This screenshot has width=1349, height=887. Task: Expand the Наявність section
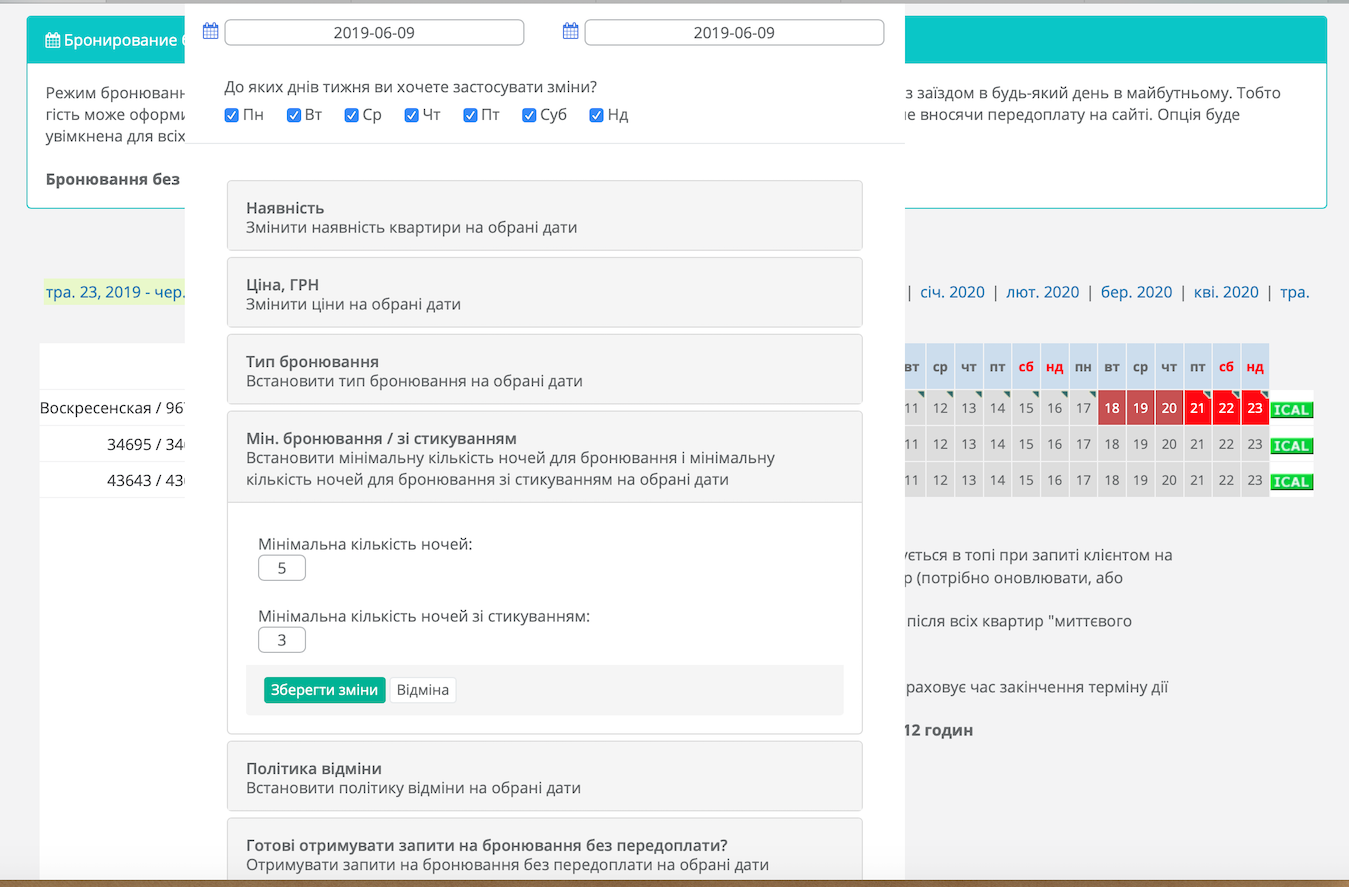545,216
